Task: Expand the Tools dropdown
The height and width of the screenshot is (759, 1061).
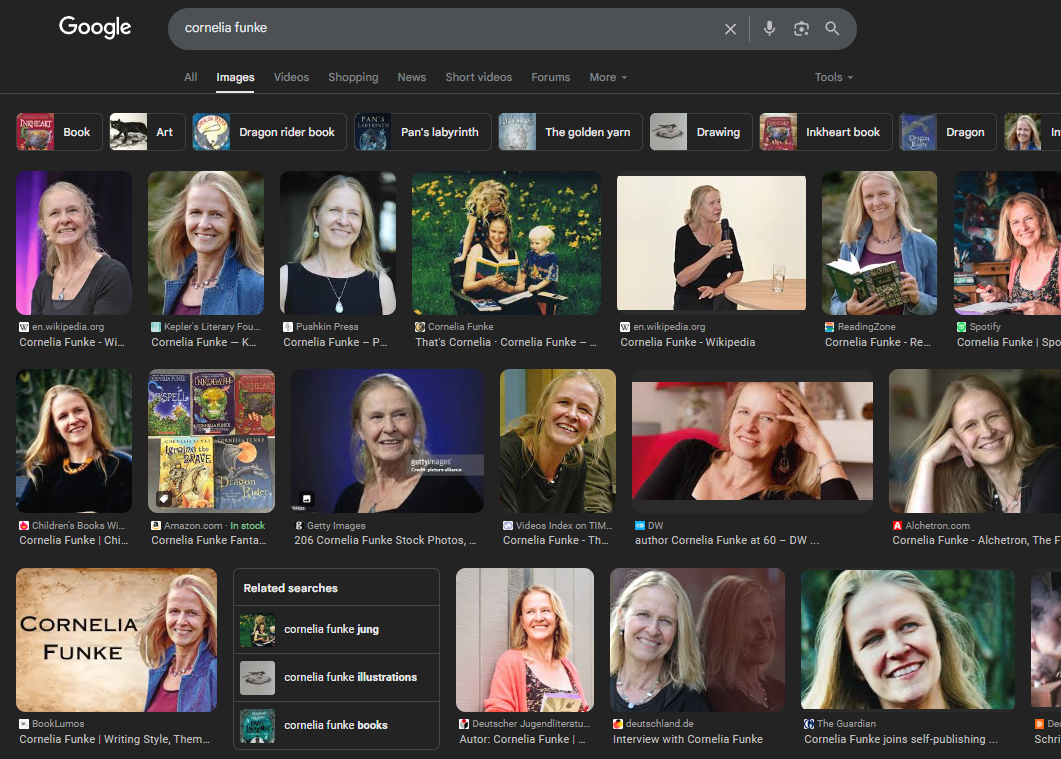Action: click(834, 77)
